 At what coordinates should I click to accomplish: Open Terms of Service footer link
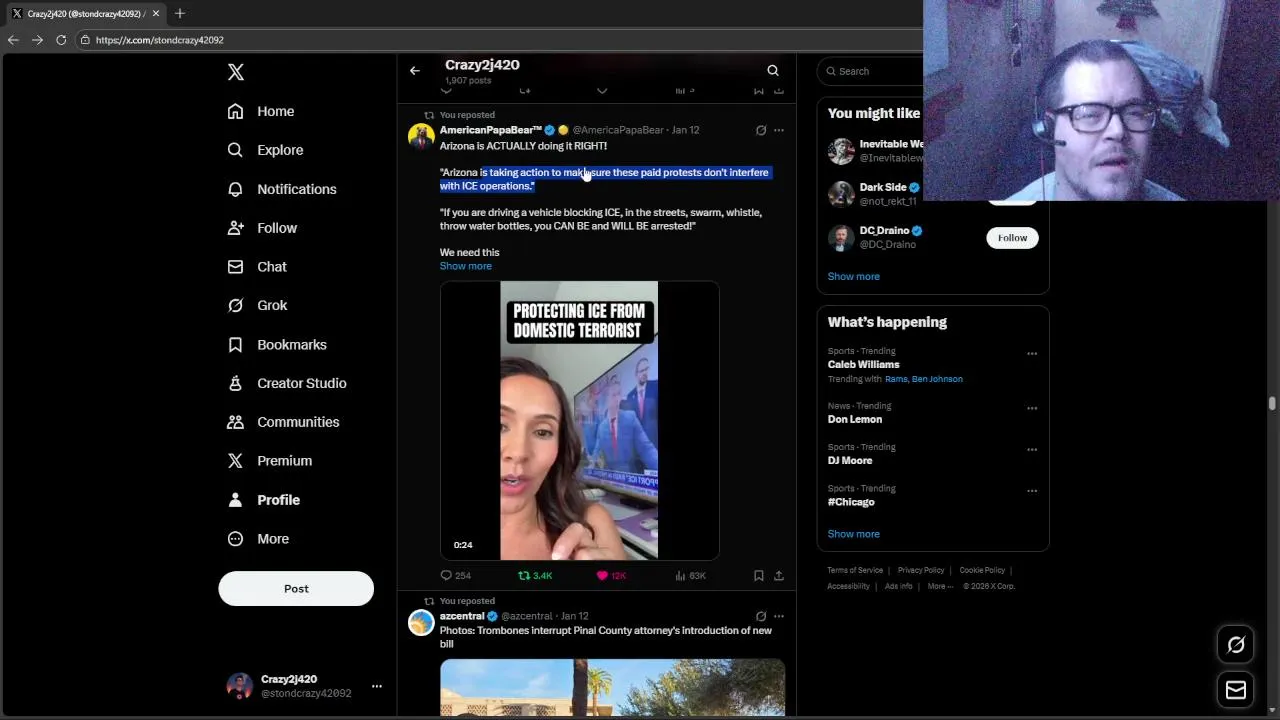855,570
